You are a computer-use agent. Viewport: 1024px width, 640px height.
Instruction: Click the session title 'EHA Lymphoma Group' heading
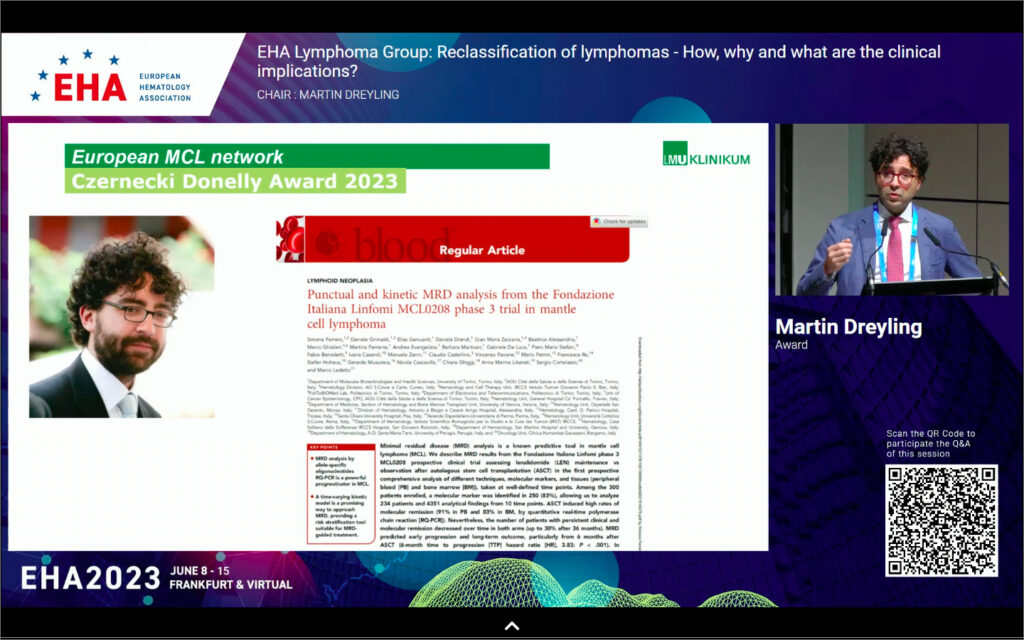click(598, 61)
